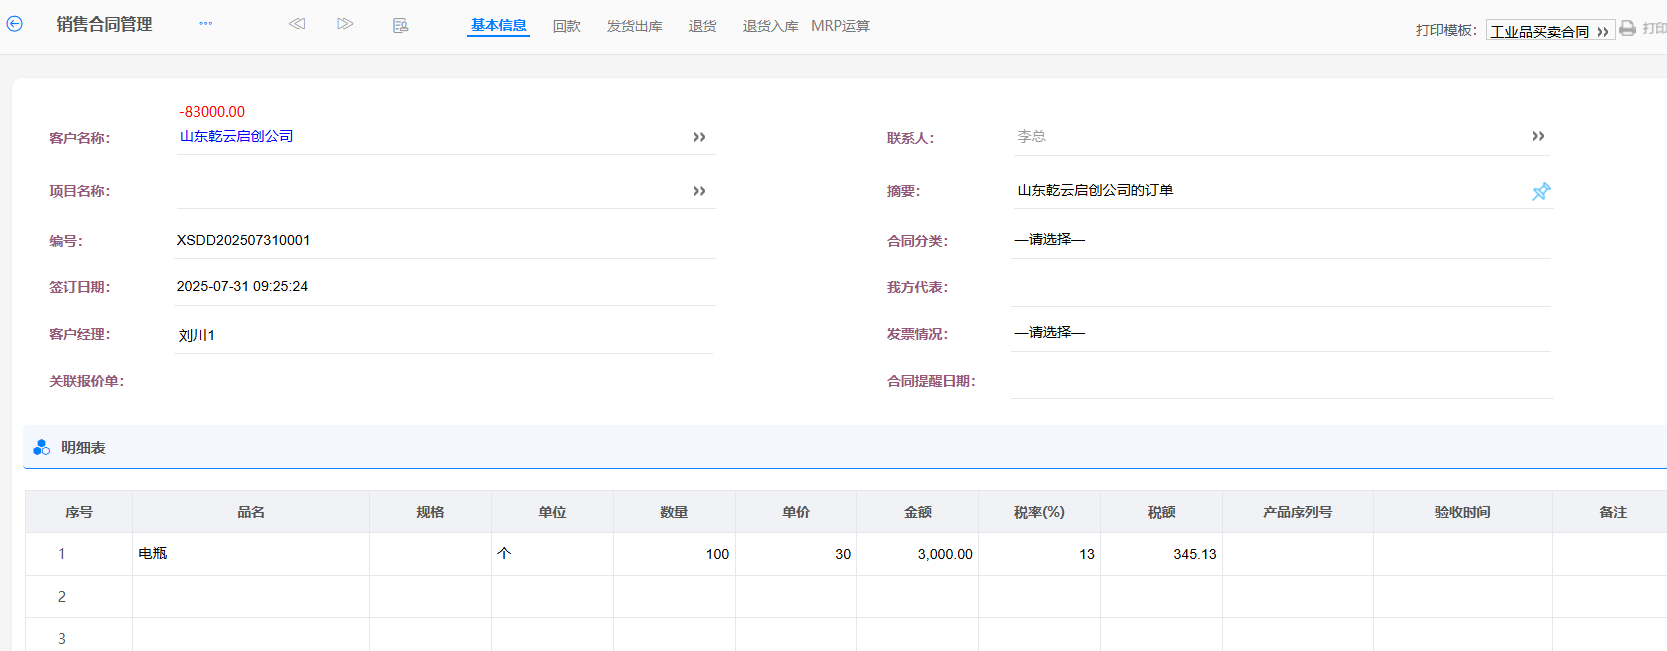Image resolution: width=1667 pixels, height=651 pixels.
Task: Switch to 基本信息 tab
Action: pyautogui.click(x=498, y=26)
